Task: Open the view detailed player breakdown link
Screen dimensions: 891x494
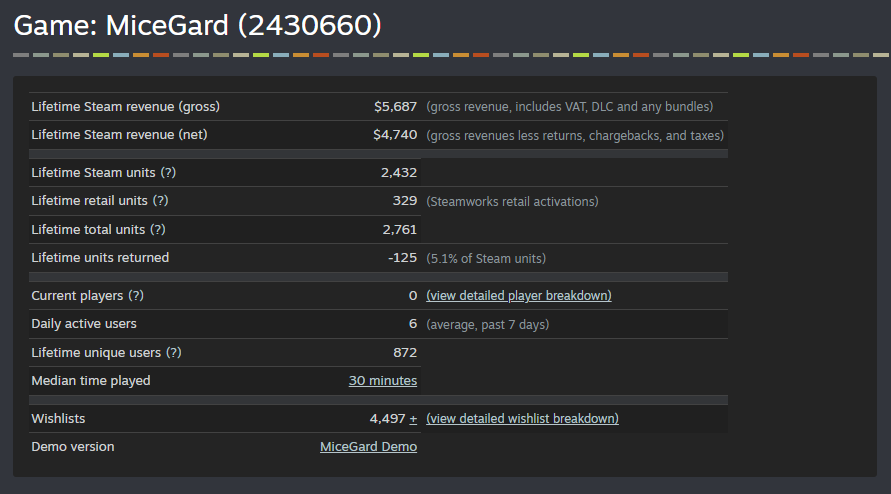Action: pos(519,296)
